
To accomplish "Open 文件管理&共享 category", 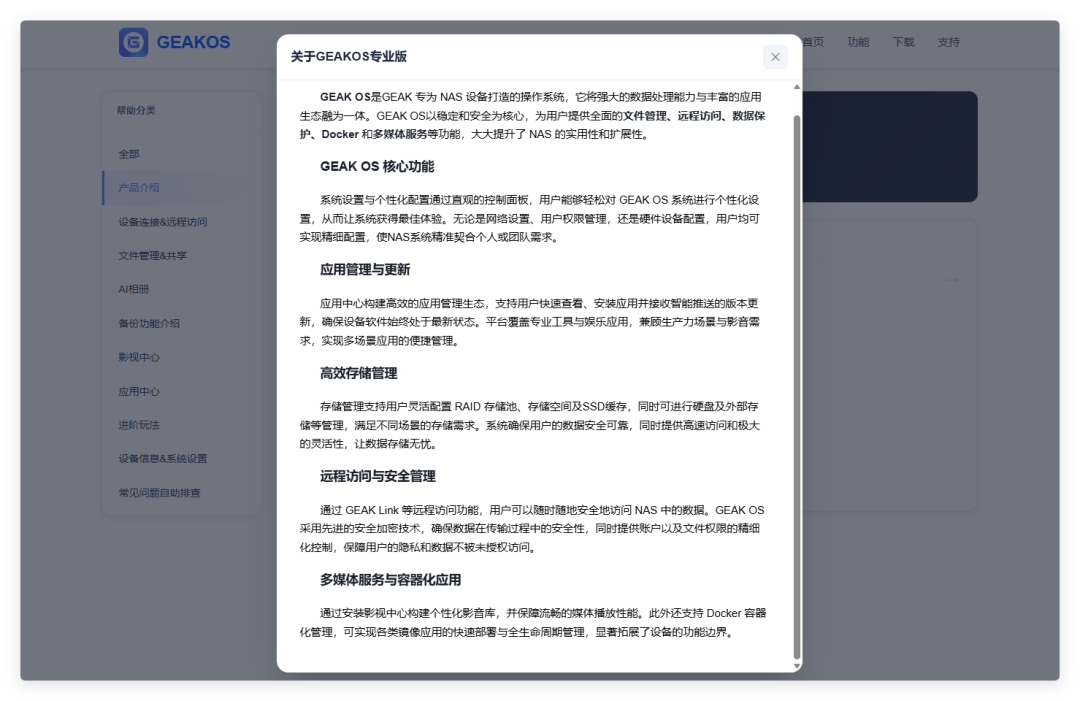I will 152,256.
